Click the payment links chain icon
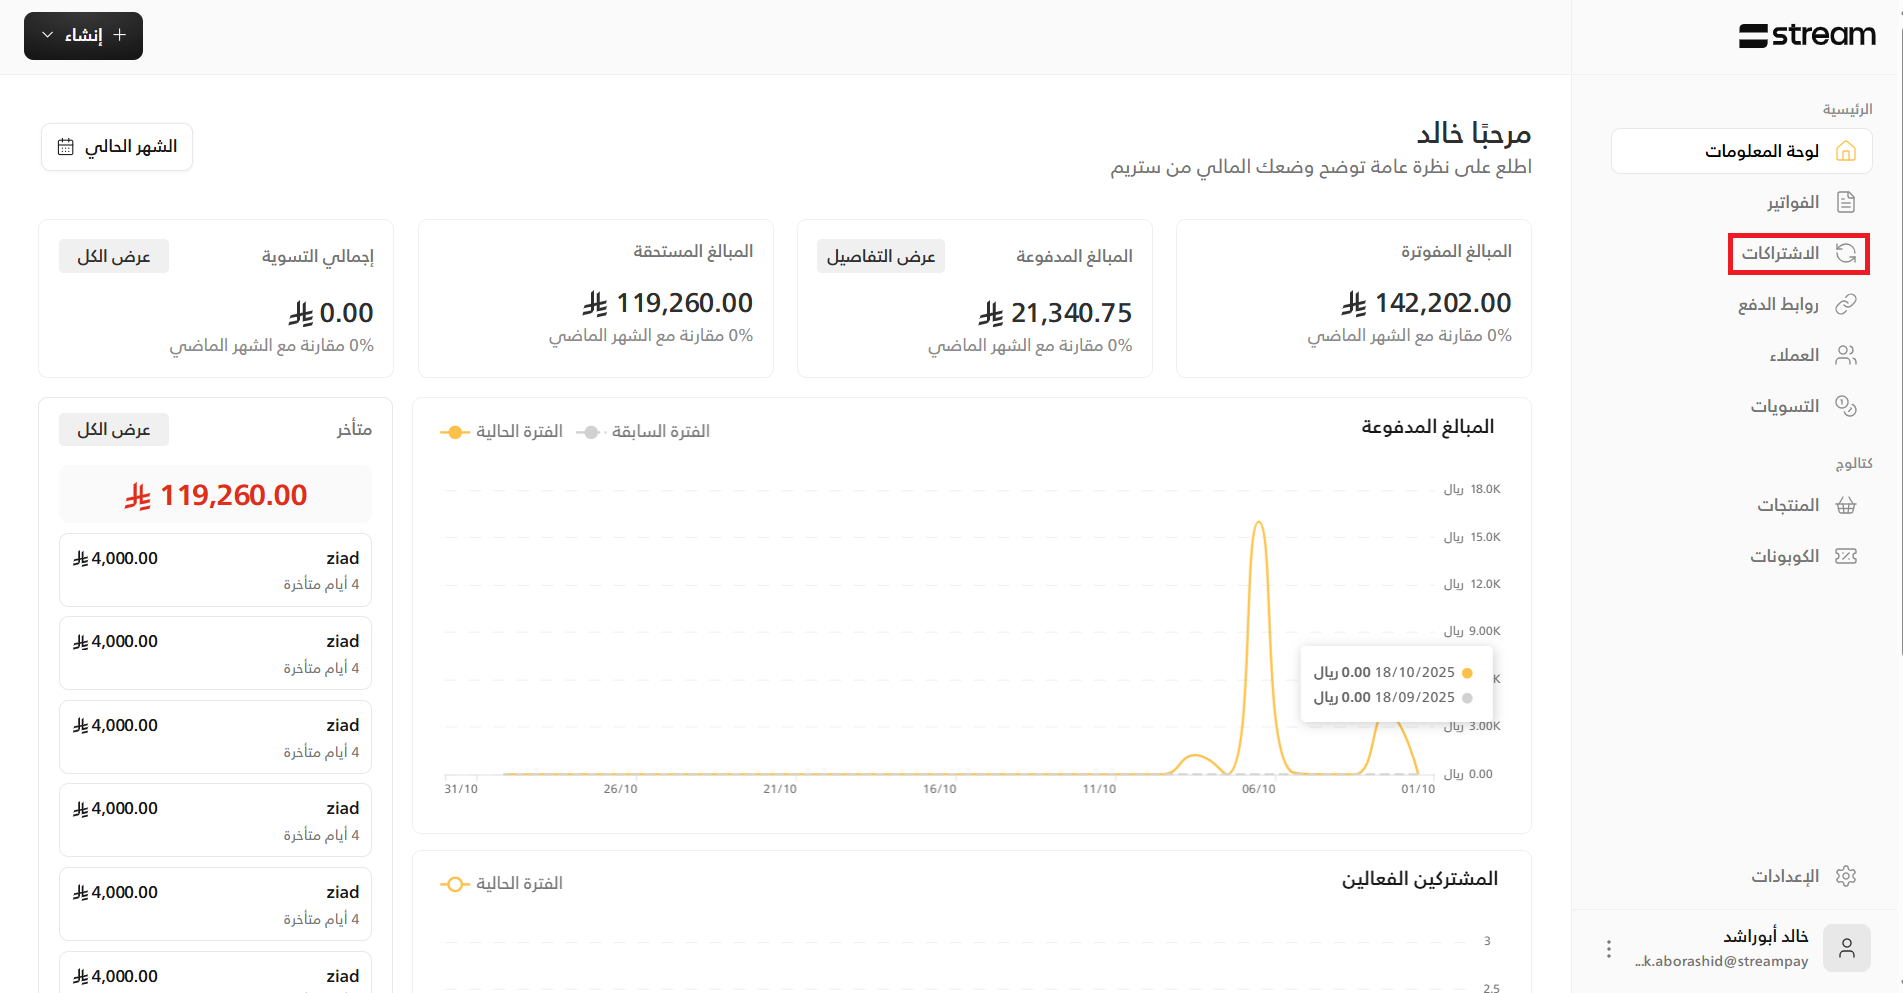The width and height of the screenshot is (1903, 993). point(1846,304)
